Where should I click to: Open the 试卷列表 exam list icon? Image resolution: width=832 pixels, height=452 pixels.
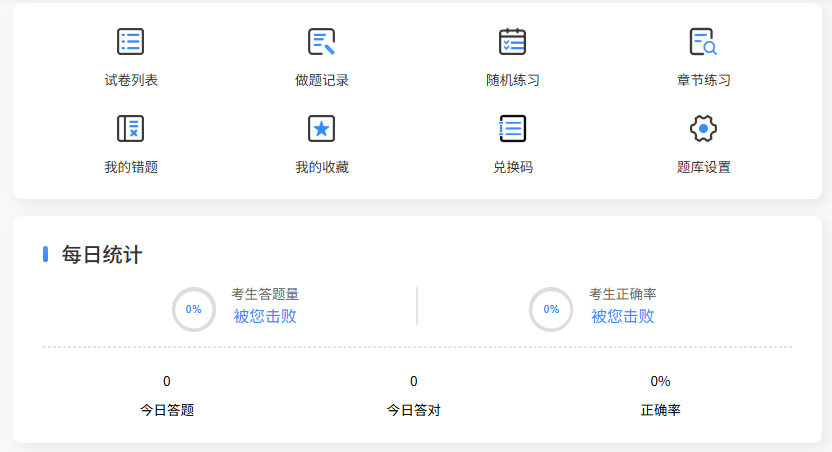pos(131,41)
